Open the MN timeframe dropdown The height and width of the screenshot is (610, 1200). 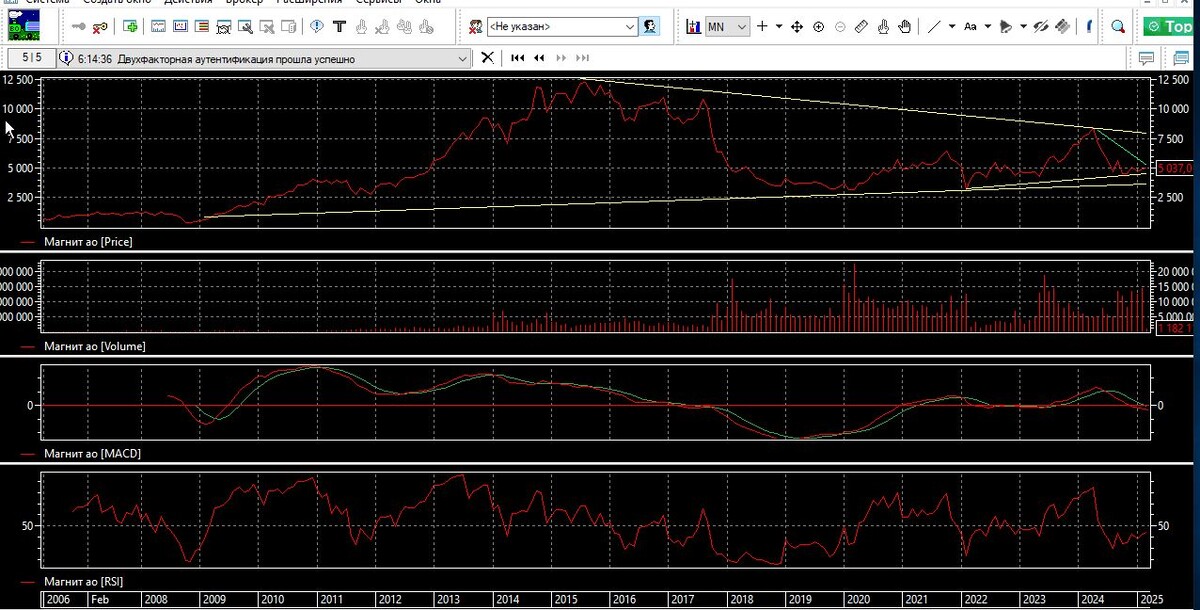[x=727, y=27]
